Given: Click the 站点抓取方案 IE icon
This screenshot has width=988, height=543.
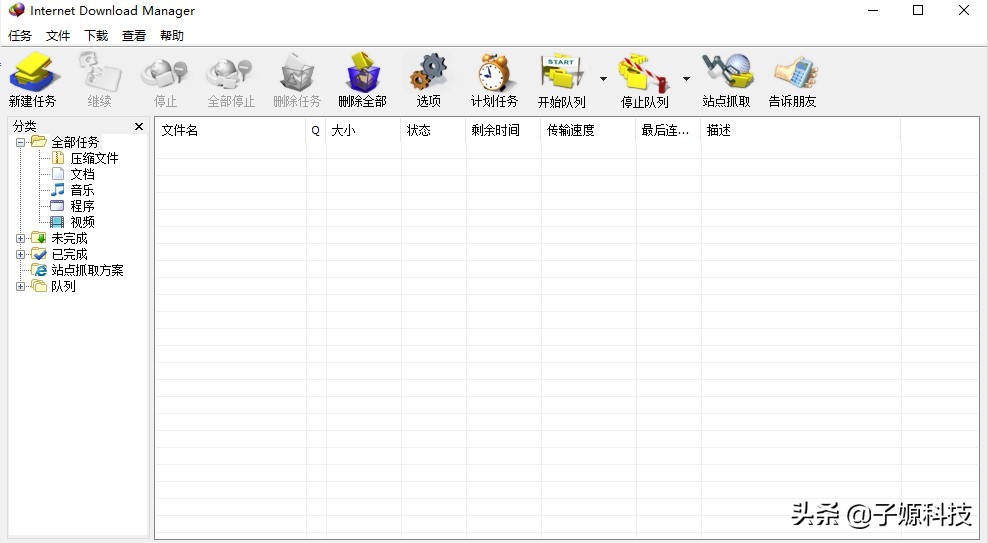Looking at the screenshot, I should coord(40,270).
